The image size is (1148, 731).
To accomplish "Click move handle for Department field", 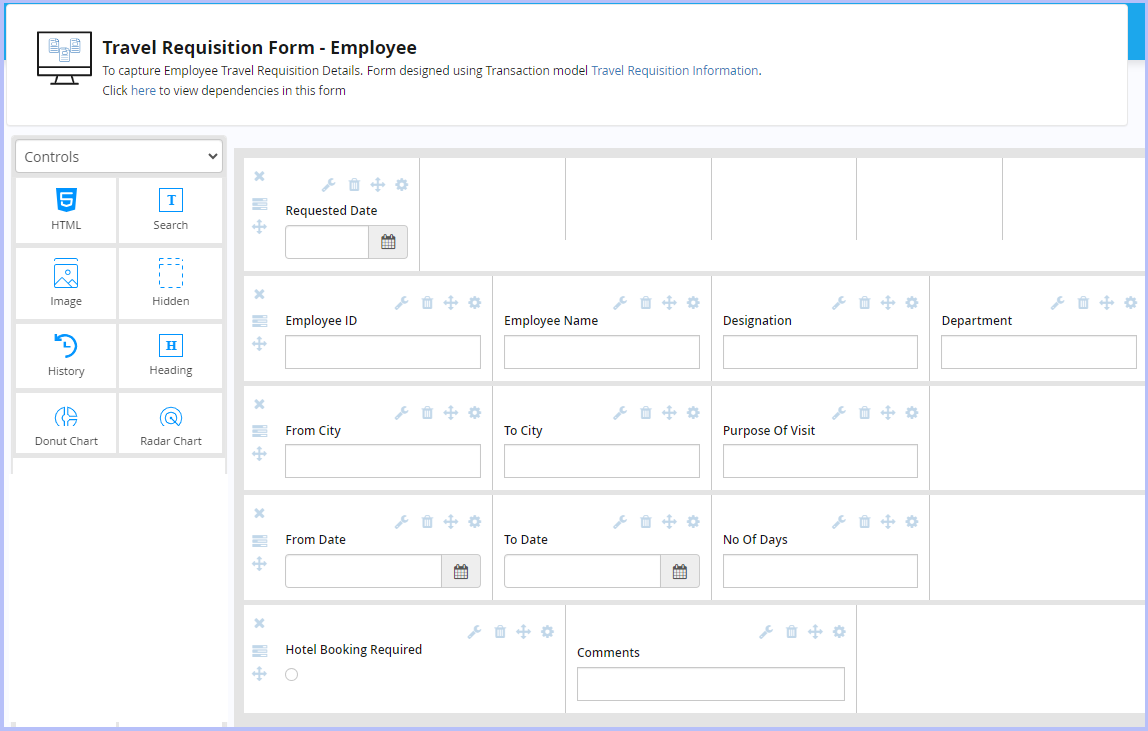I will coord(1107,303).
